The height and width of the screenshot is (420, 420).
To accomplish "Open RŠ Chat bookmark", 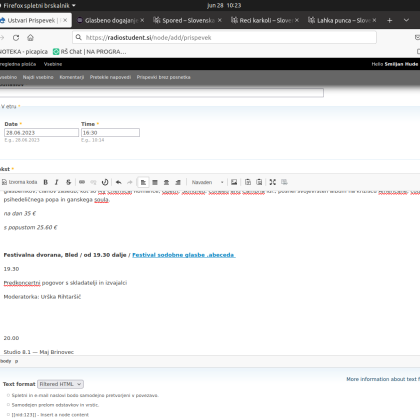I will (x=90, y=52).
